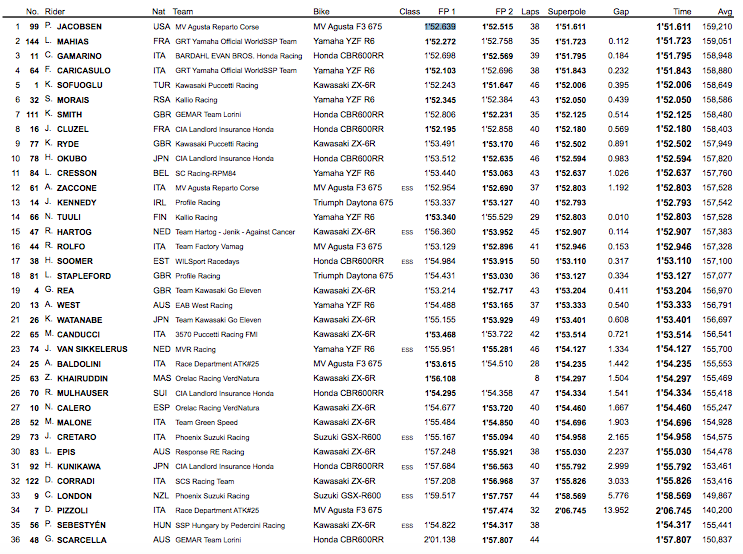Image resolution: width=743 pixels, height=554 pixels.
Task: Click rider CALERO
Action: (73, 409)
